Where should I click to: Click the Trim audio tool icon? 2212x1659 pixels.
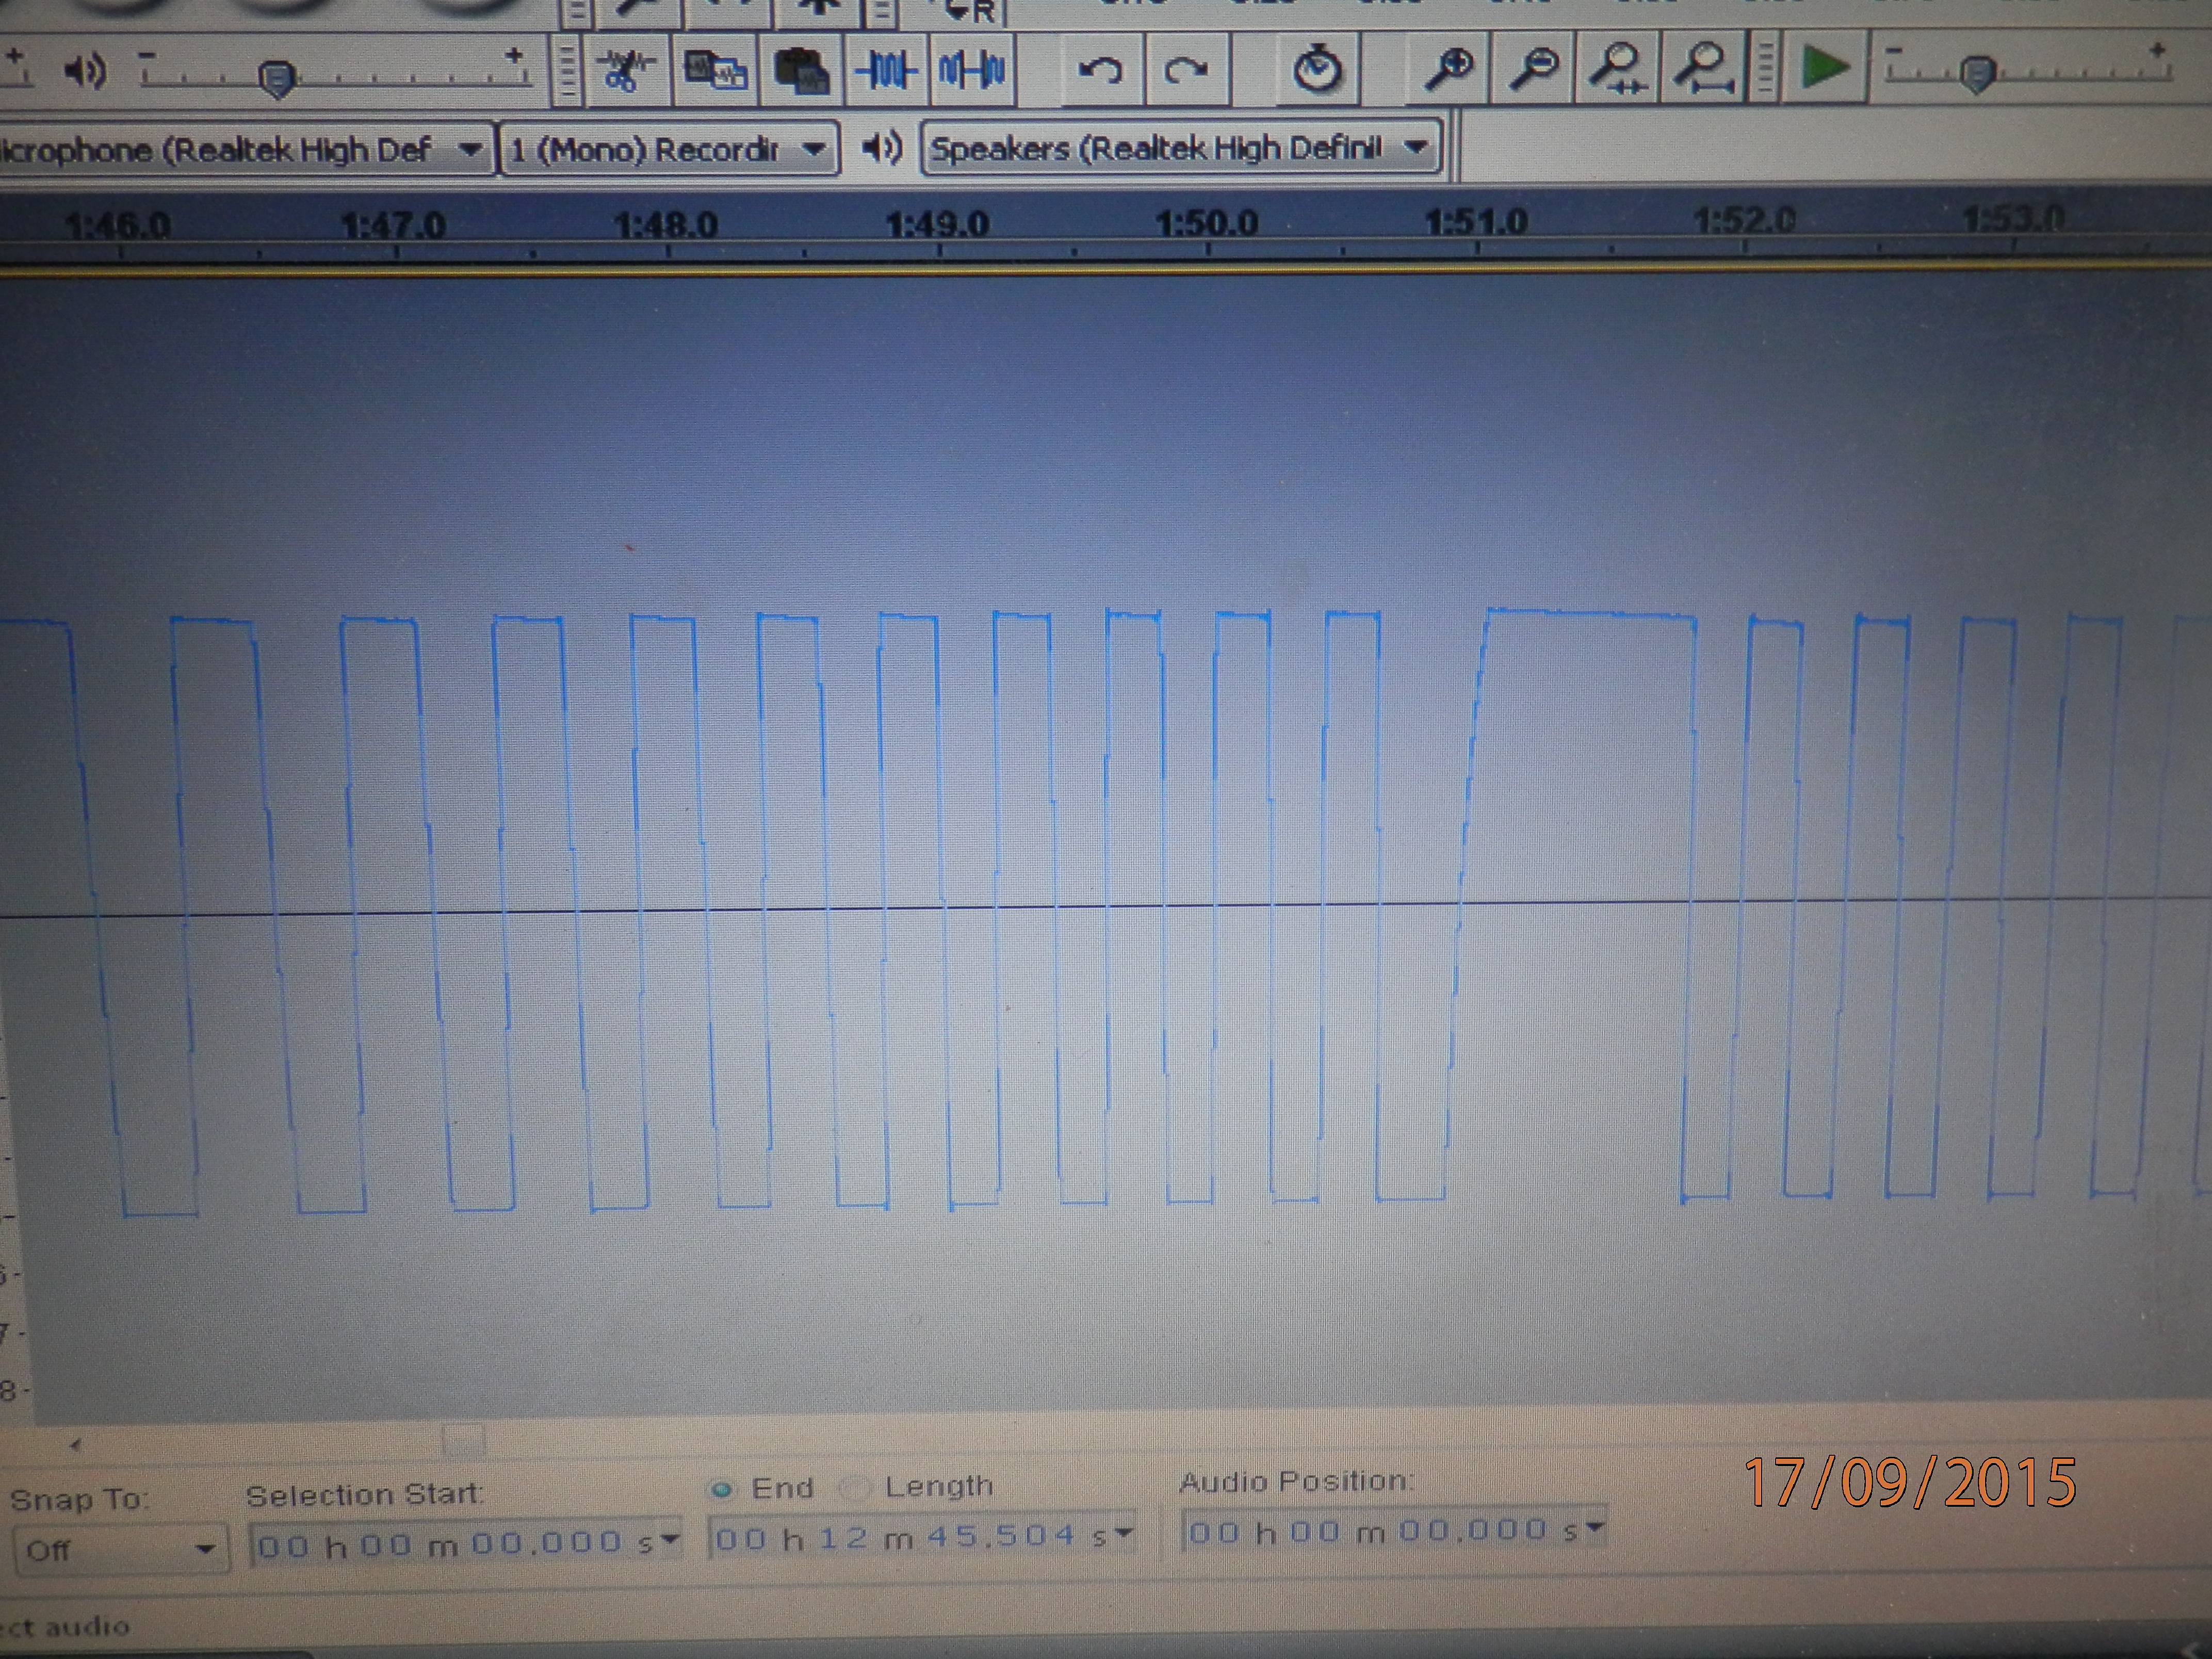coord(886,70)
